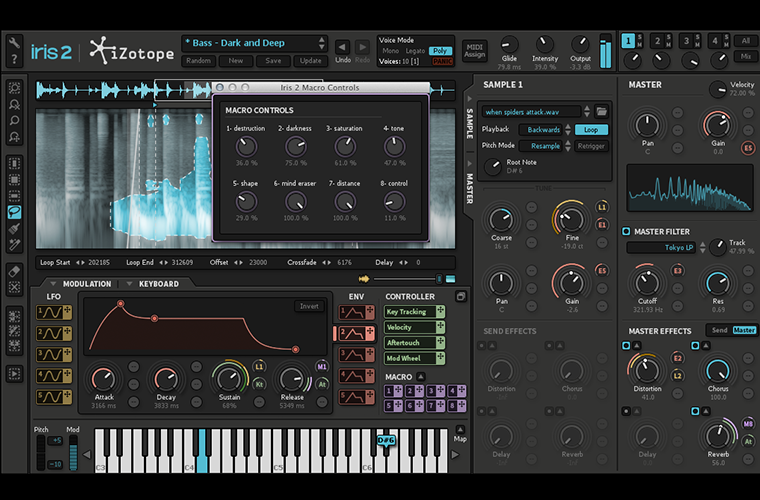The width and height of the screenshot is (760, 500).
Task: Click the Map expander above keyboard
Action: point(460,430)
